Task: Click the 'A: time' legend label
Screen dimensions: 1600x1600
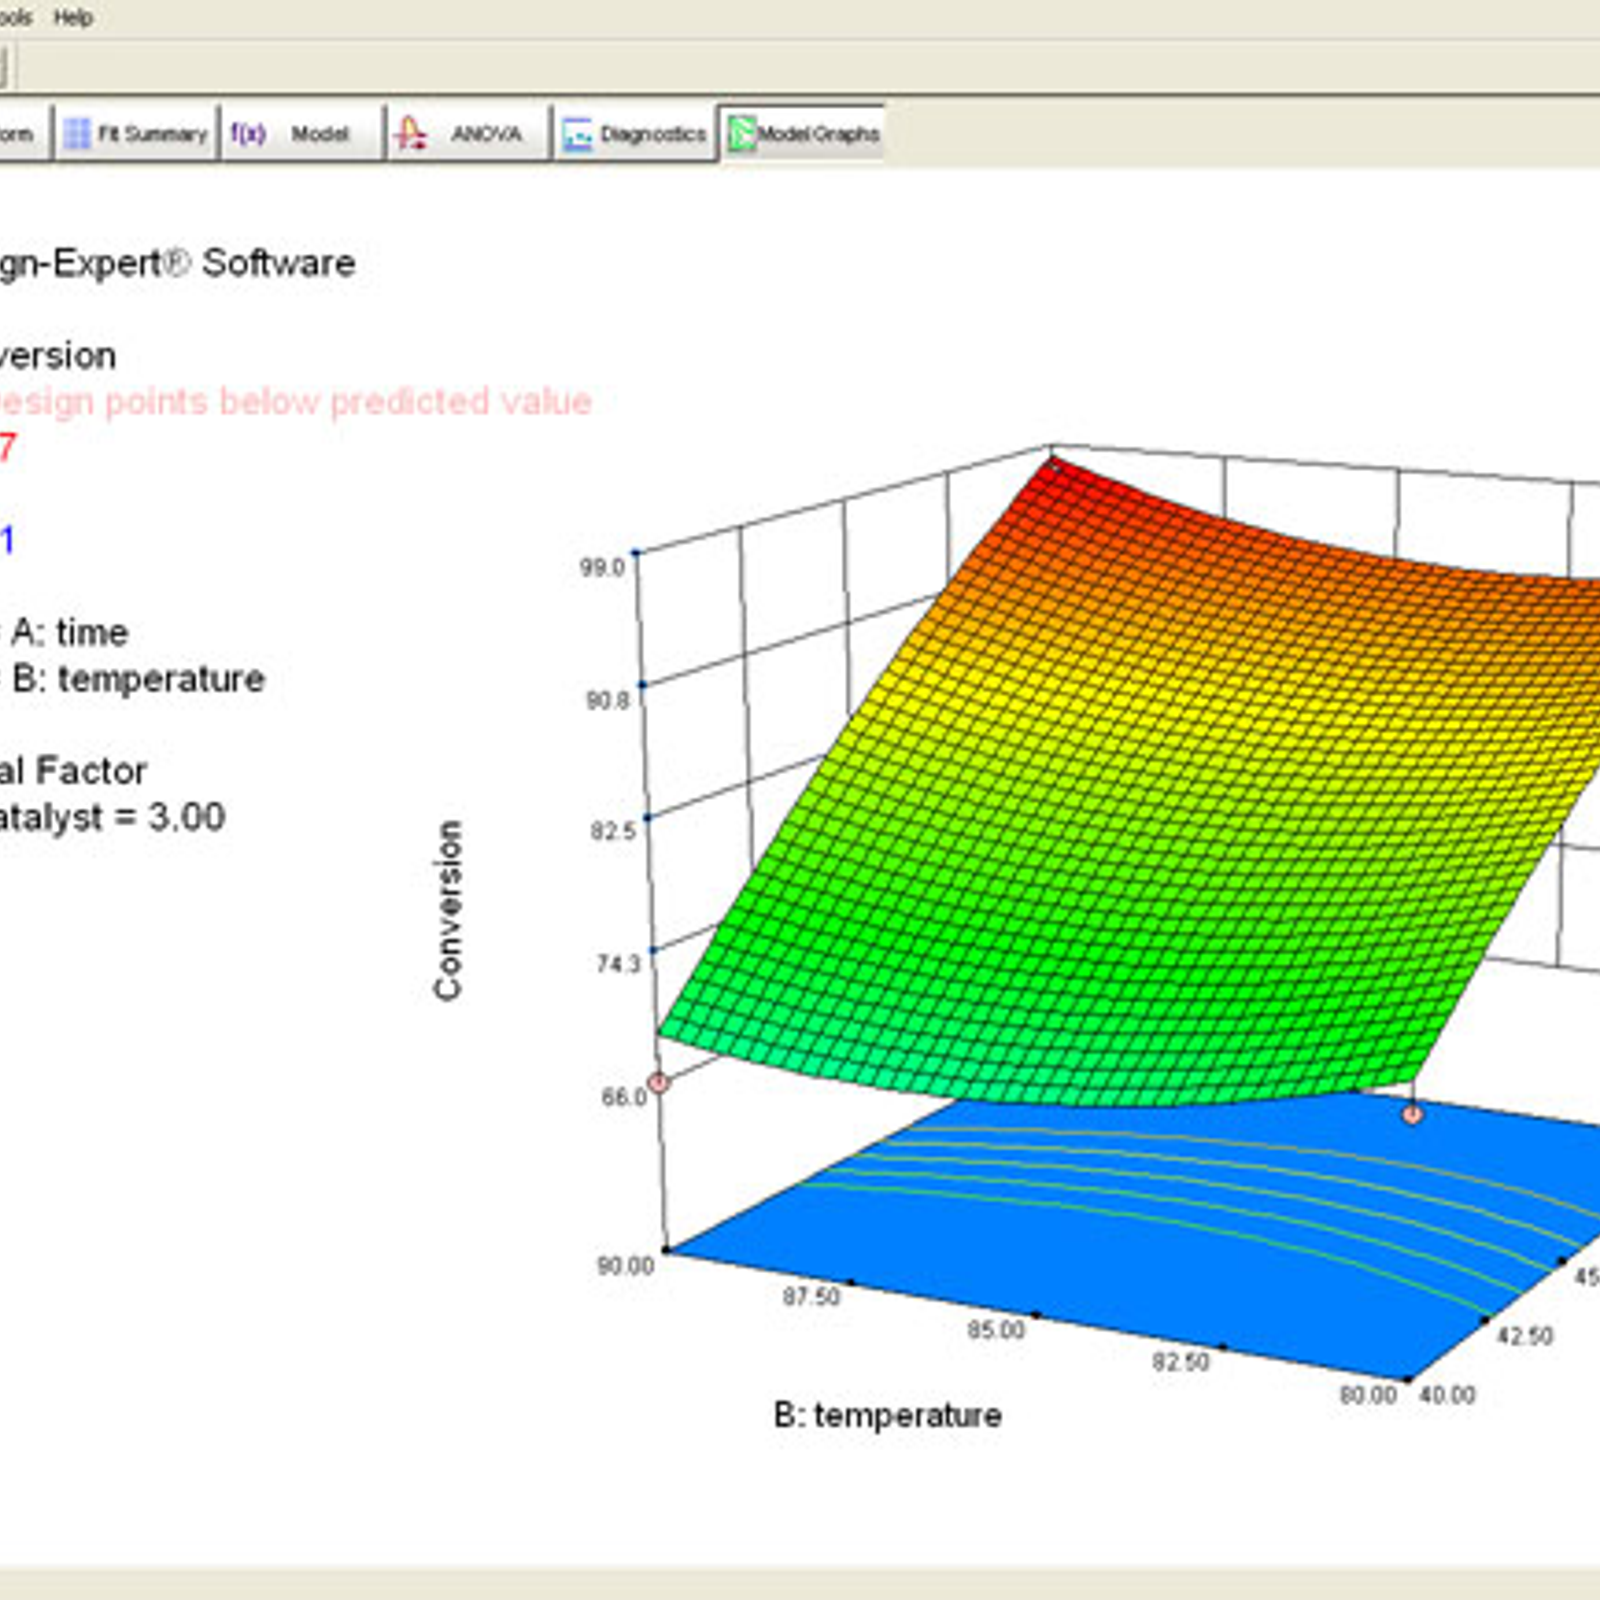Action: (70, 632)
